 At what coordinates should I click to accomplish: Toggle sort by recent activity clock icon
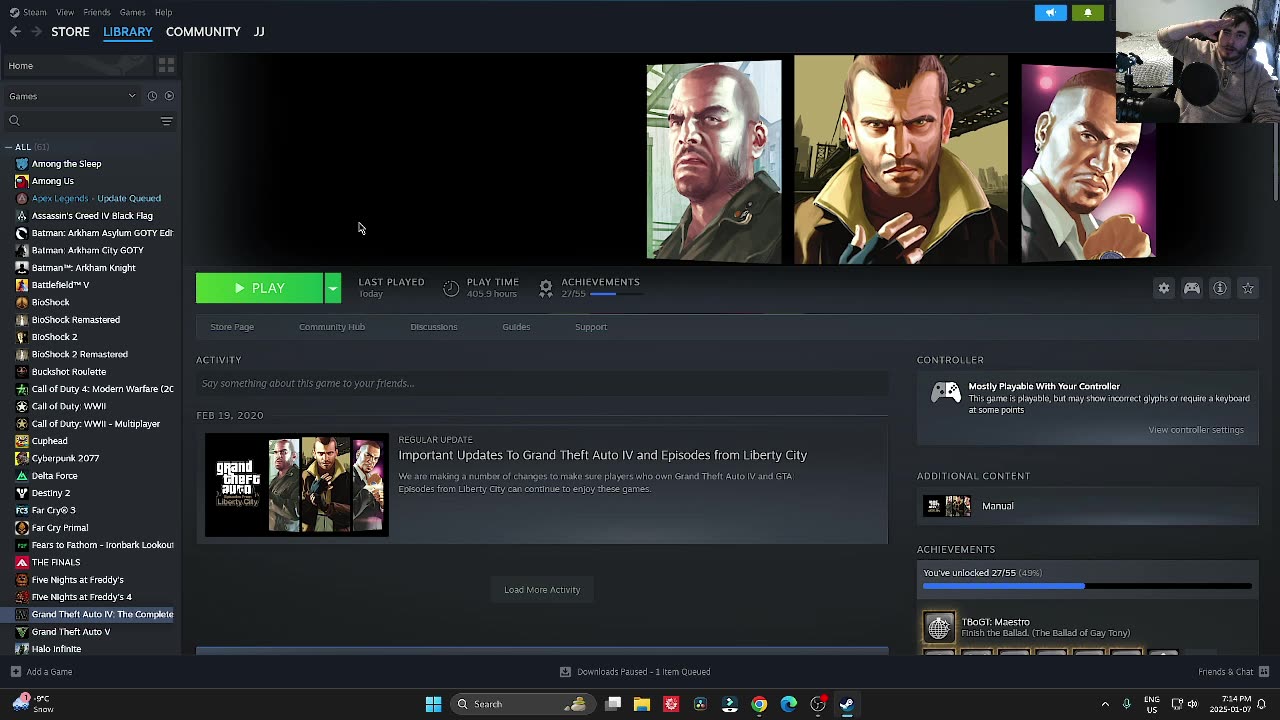click(152, 96)
